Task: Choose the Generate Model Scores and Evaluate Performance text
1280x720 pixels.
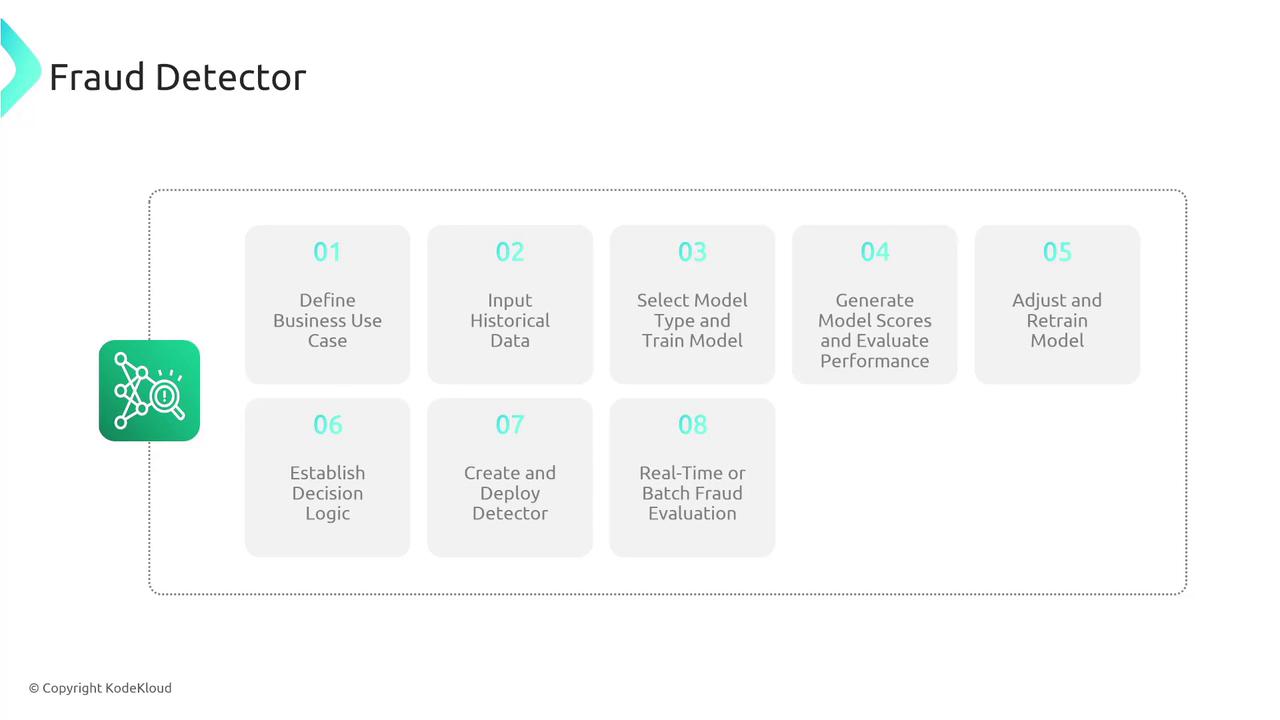Action: [x=875, y=331]
